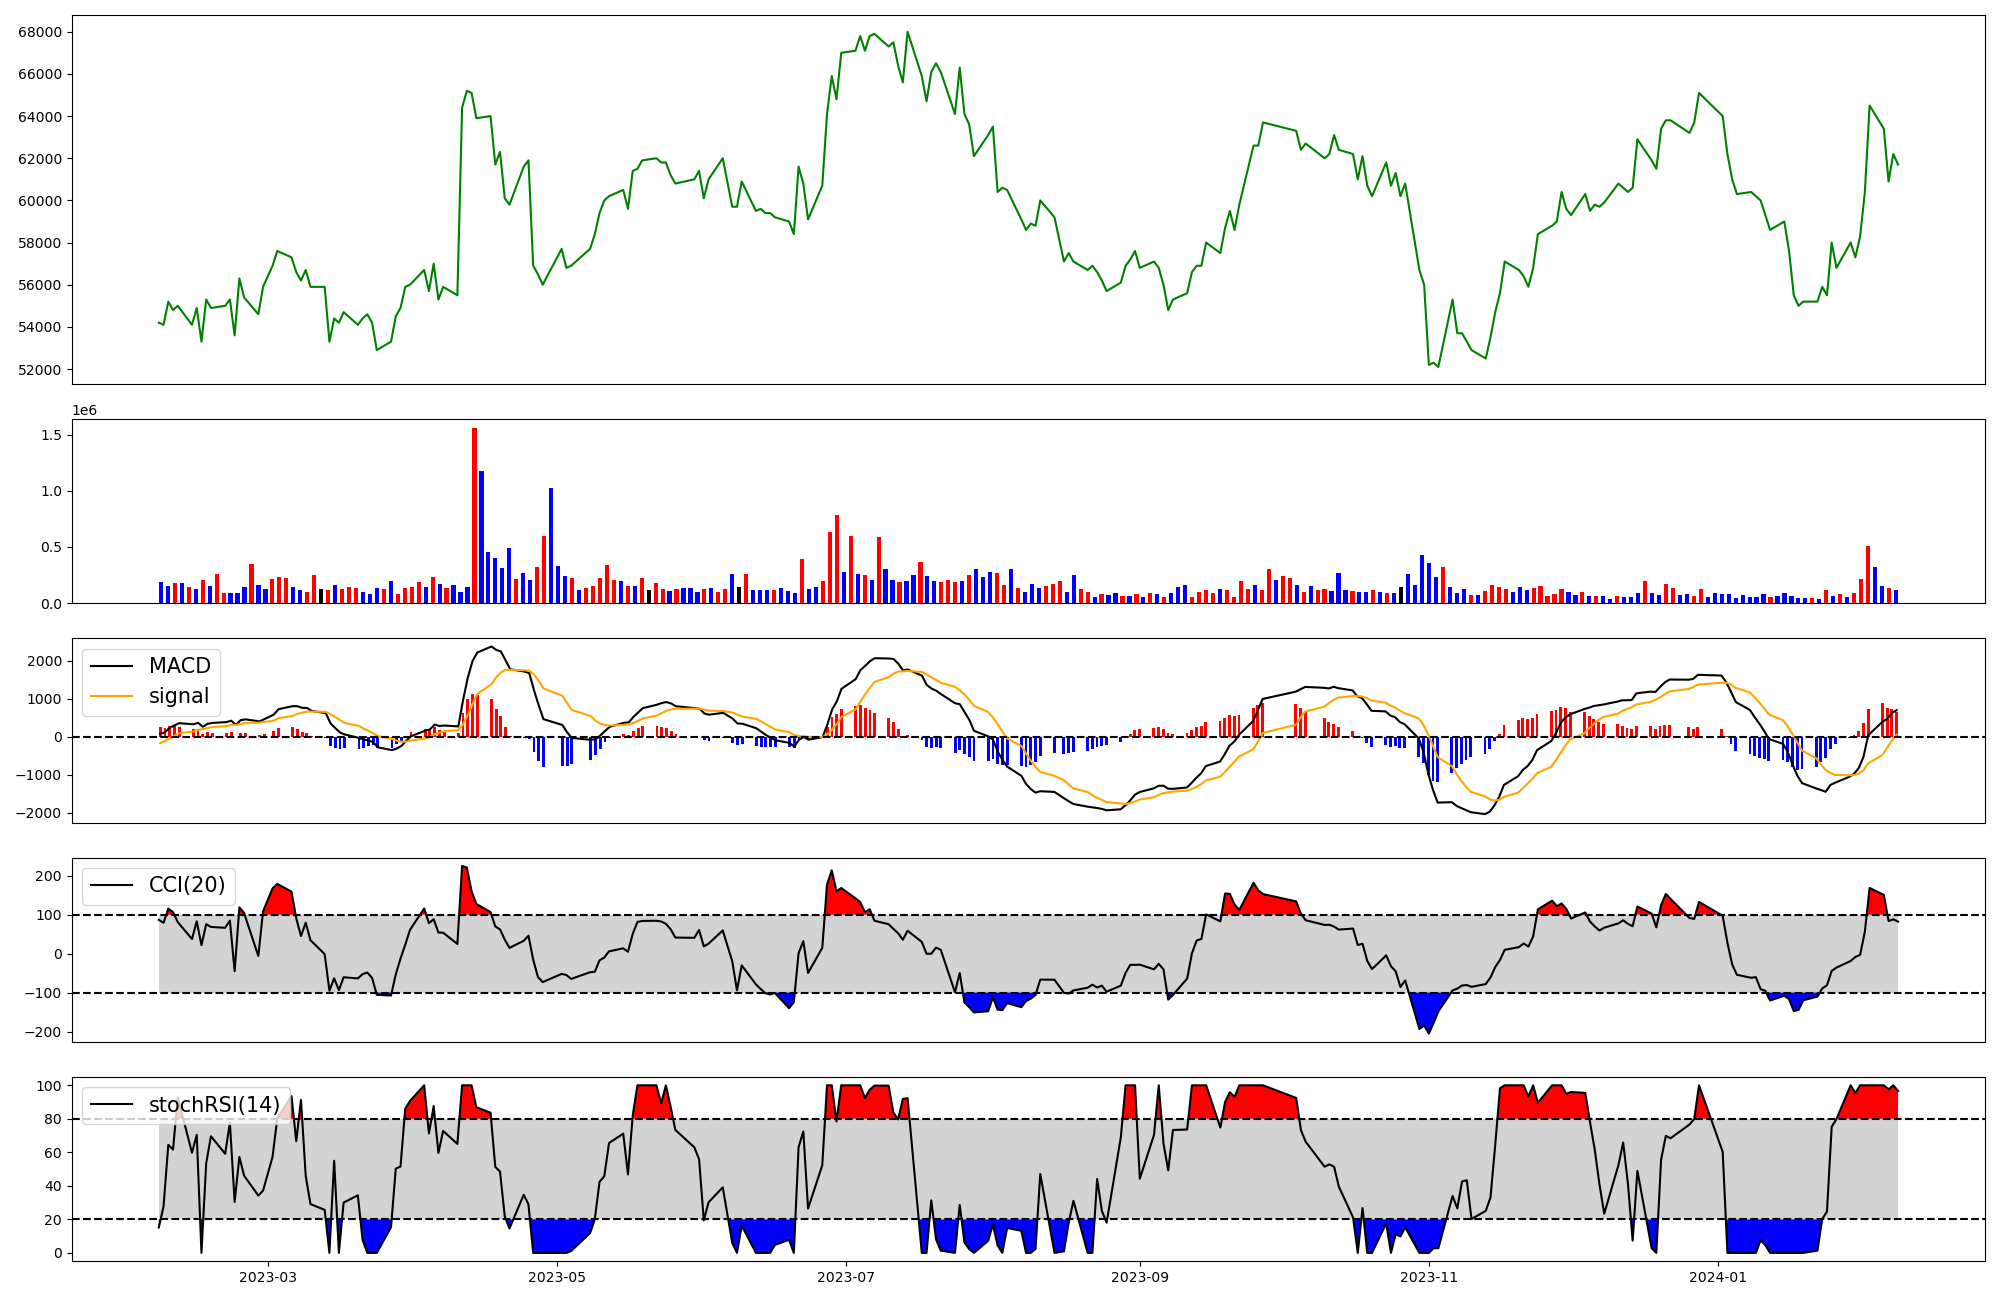Select the 2023-09 x-axis date label
Viewport: 2000px width, 1300px height.
(1140, 1277)
